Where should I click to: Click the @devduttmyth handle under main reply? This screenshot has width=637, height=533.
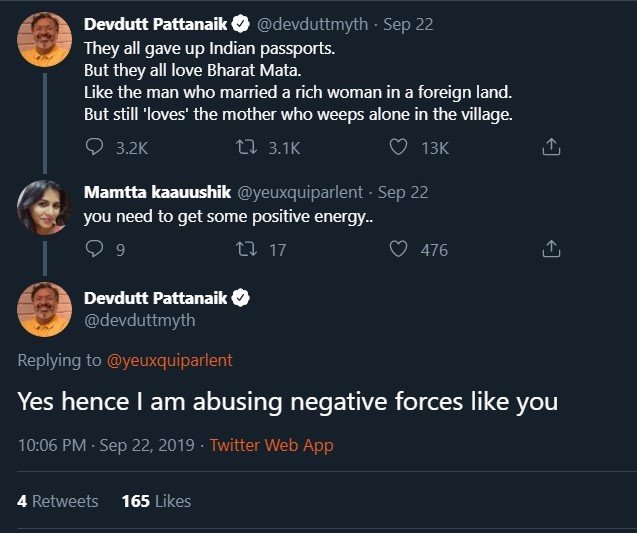pos(140,320)
